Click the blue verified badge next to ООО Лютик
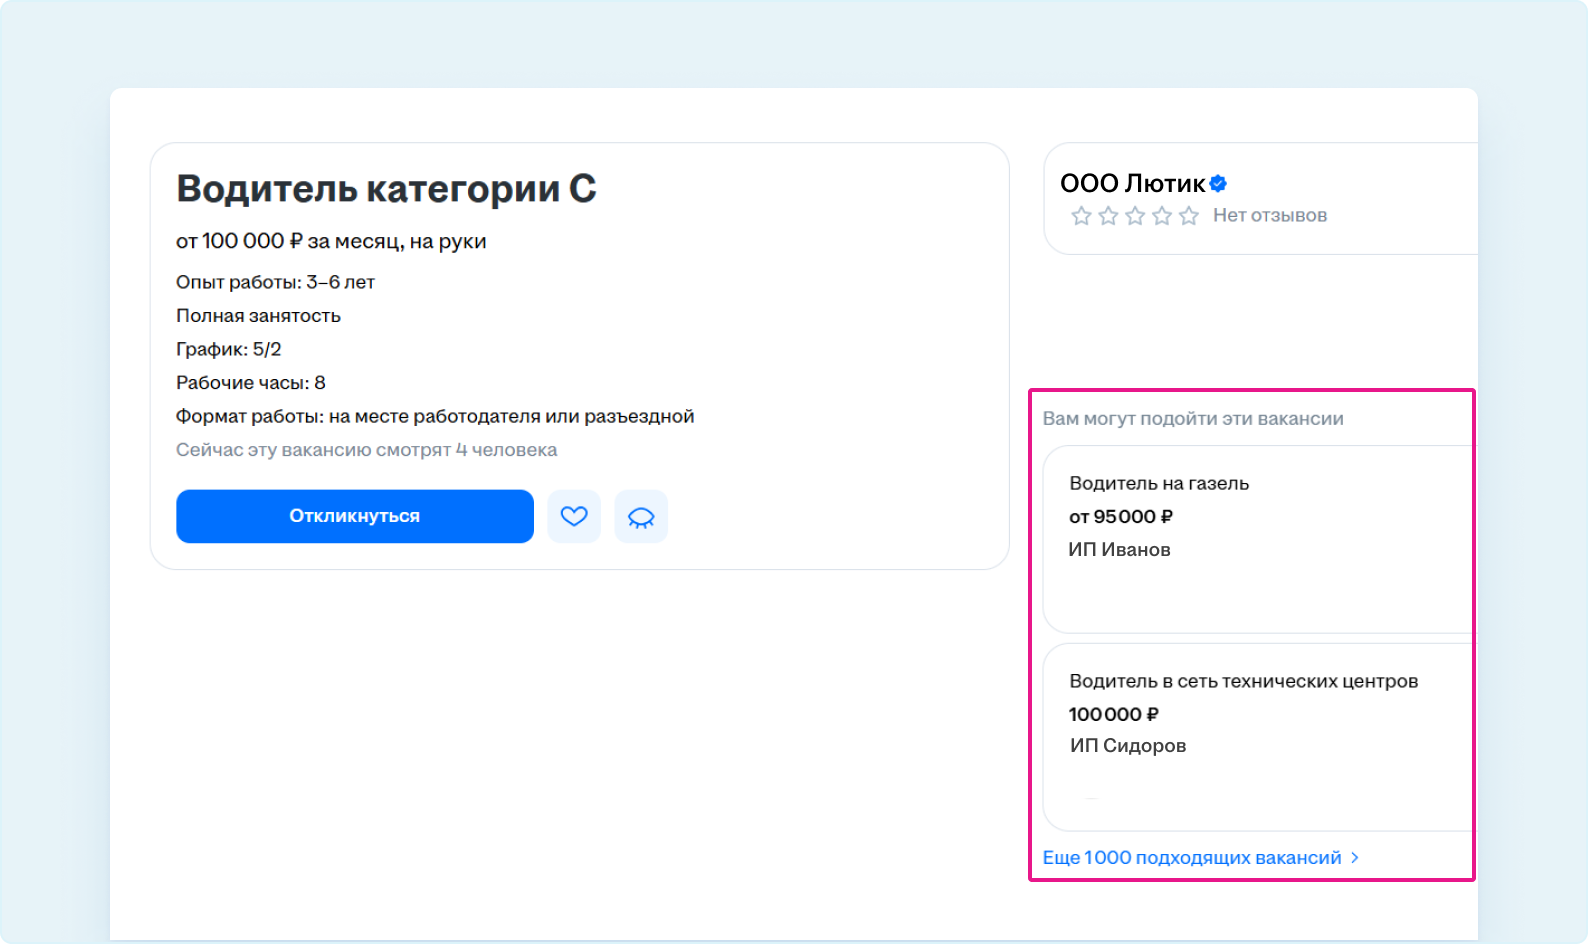This screenshot has height=944, width=1588. [1218, 183]
